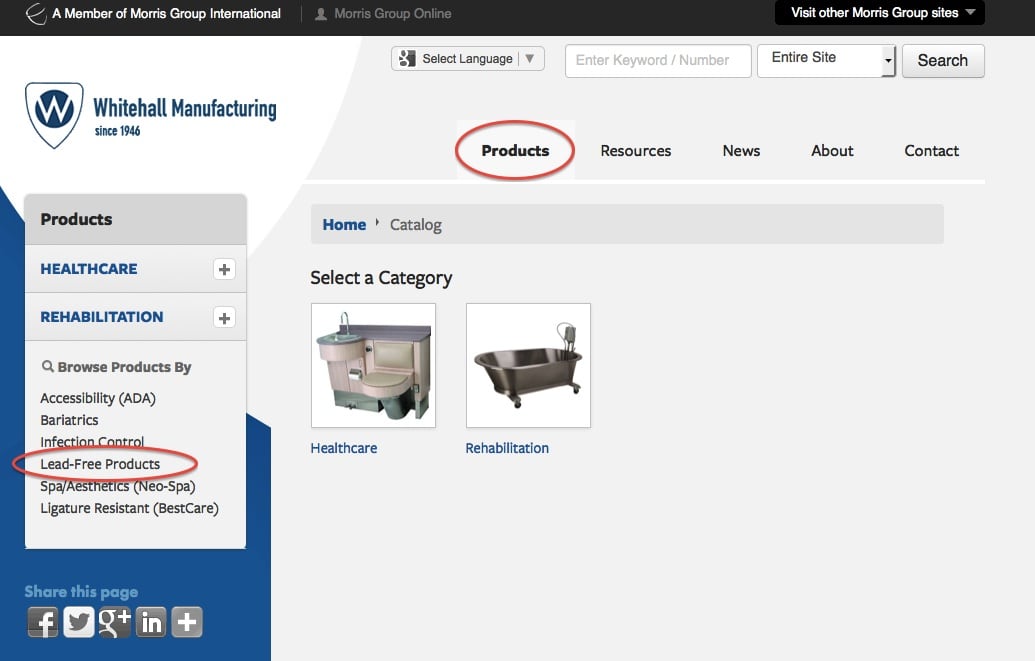This screenshot has height=661, width=1035.
Task: Browse Lead-Free Products
Action: (100, 464)
